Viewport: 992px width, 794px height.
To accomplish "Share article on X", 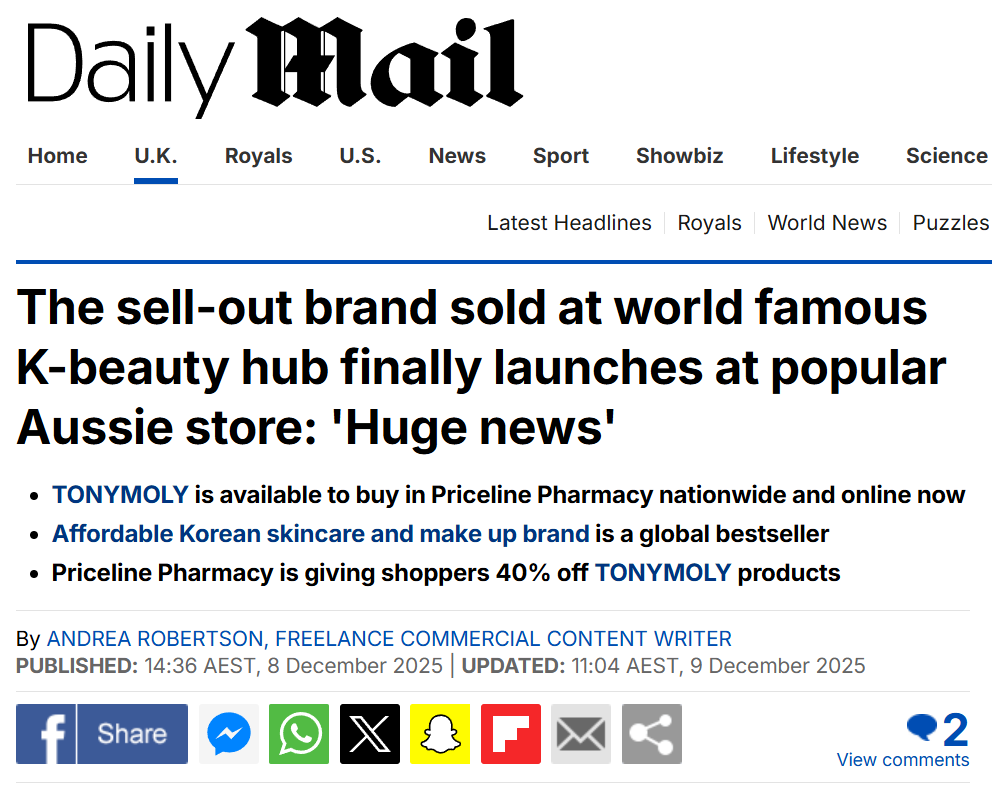I will tap(370, 734).
